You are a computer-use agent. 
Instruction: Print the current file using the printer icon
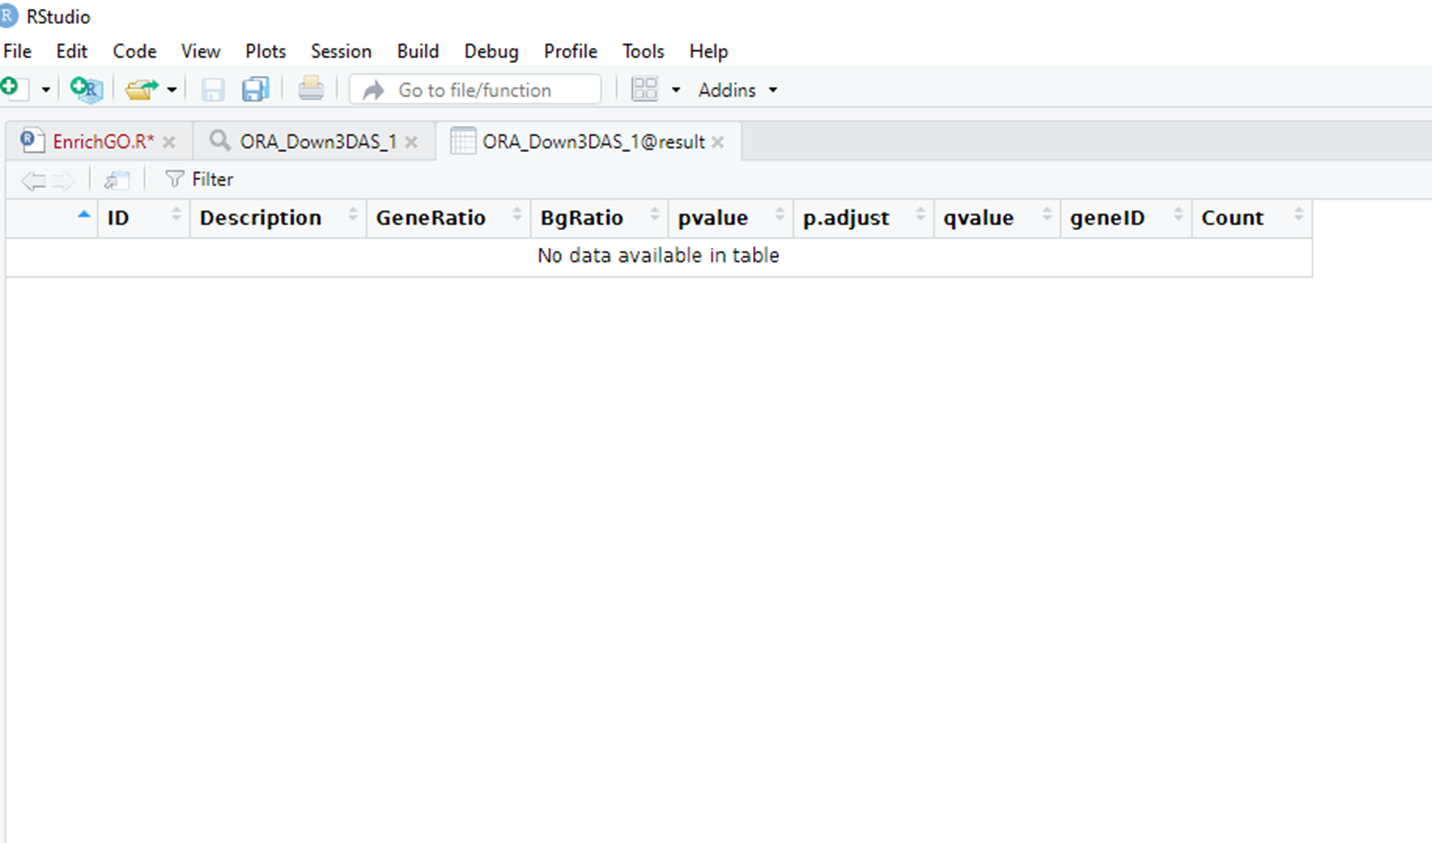tap(311, 89)
